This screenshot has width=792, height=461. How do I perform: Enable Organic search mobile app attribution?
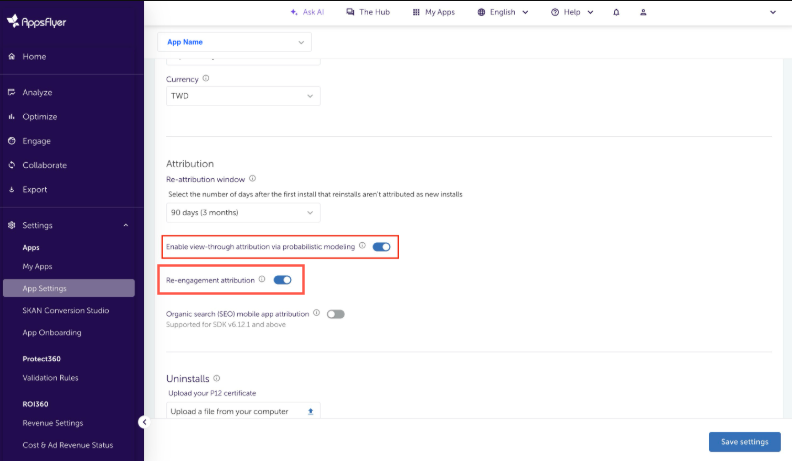[x=335, y=314]
